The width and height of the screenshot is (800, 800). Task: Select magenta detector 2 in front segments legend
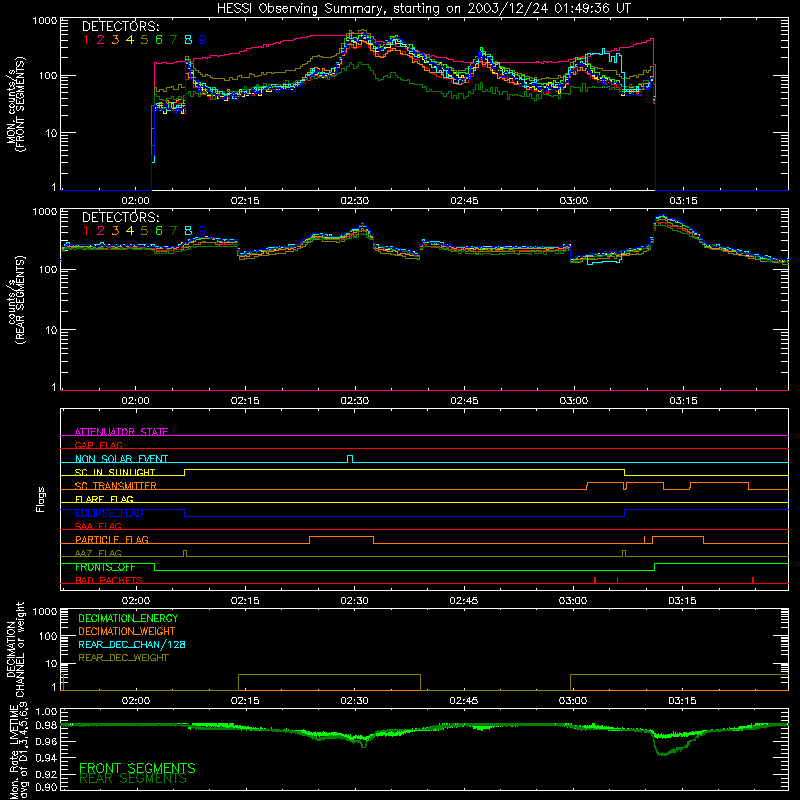pyautogui.click(x=101, y=40)
